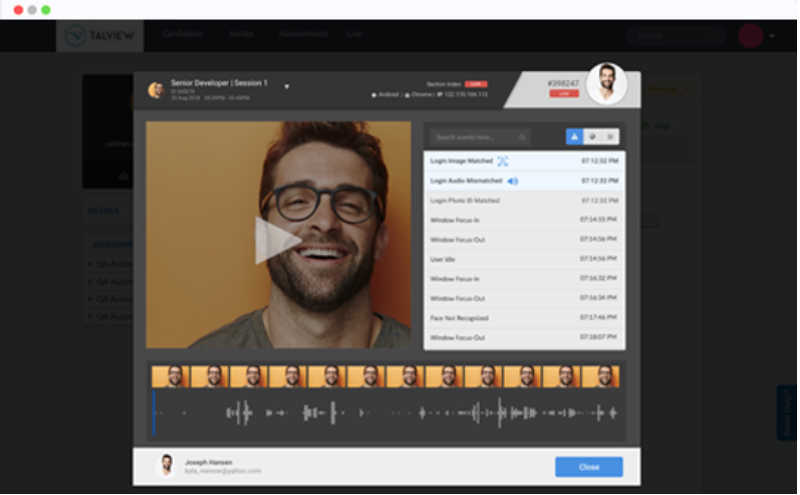Select the User Idle event
The height and width of the screenshot is (495, 800).
(x=524, y=259)
